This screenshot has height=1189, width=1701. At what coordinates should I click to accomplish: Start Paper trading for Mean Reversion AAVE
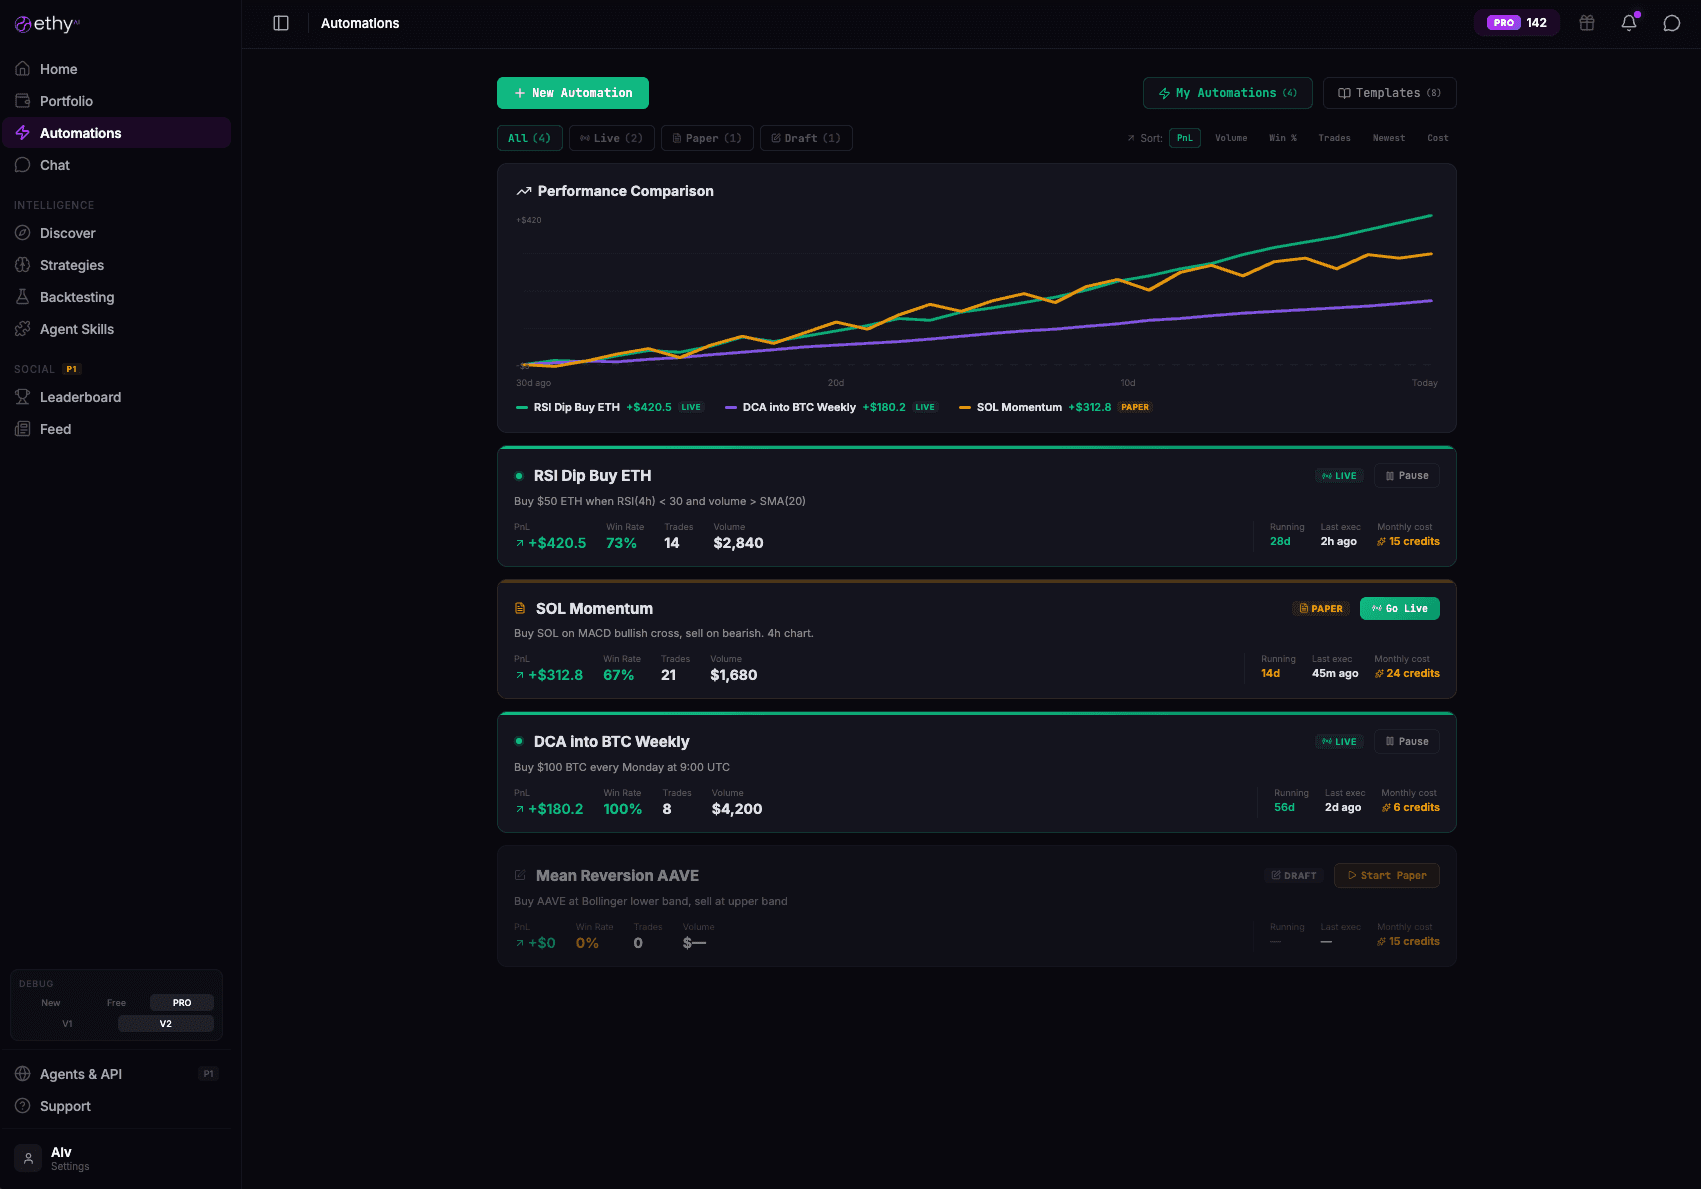[1386, 875]
